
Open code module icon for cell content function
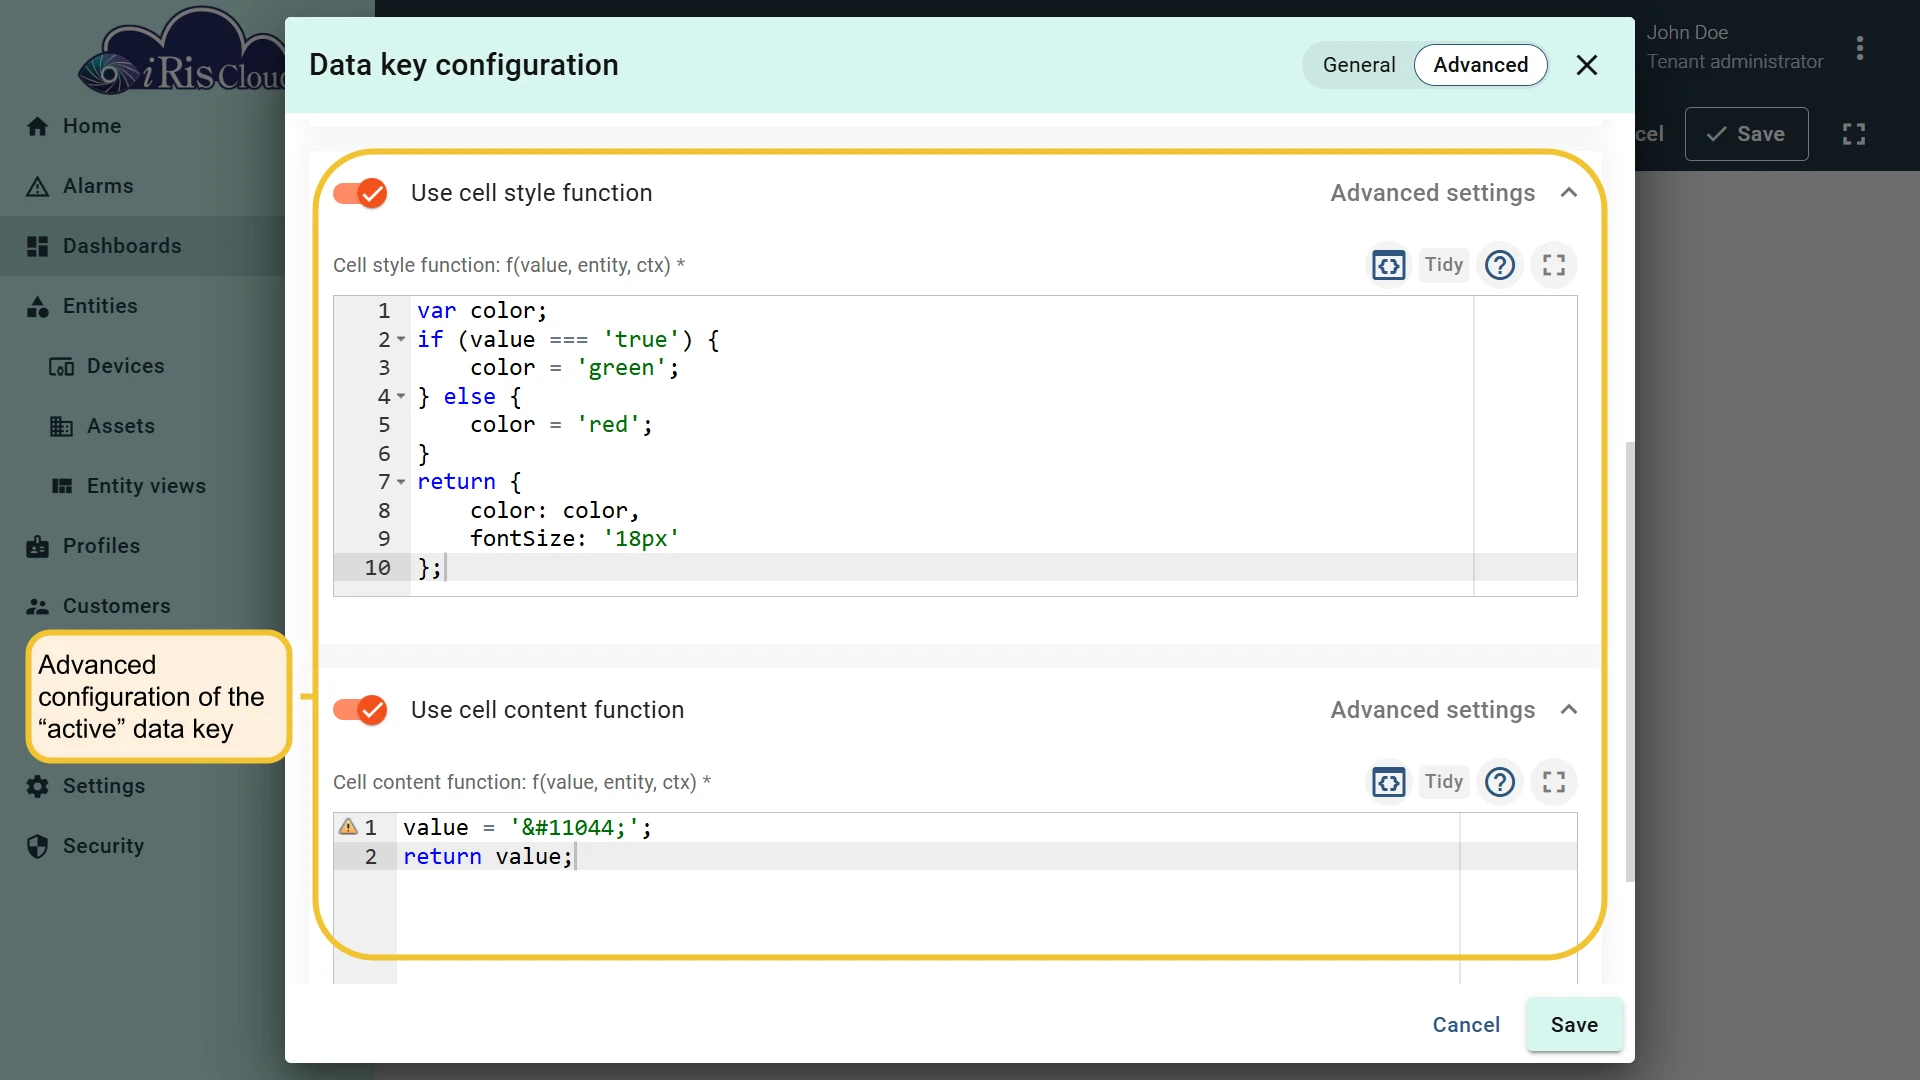tap(1389, 782)
